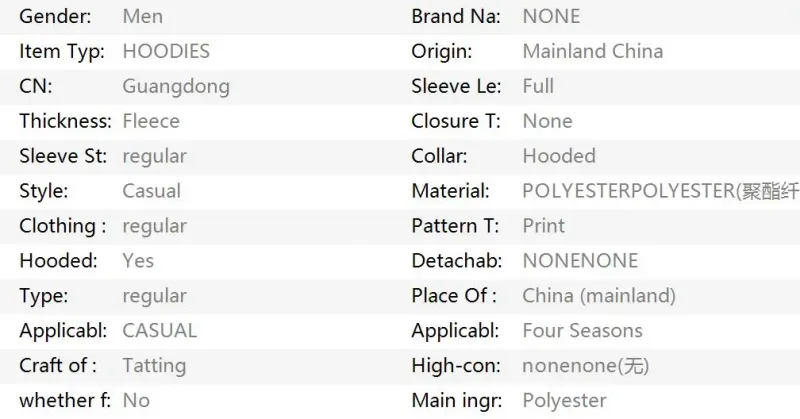Screen dimensions: 800x419
Task: Select the Collar Hooded value
Action: pos(559,156)
